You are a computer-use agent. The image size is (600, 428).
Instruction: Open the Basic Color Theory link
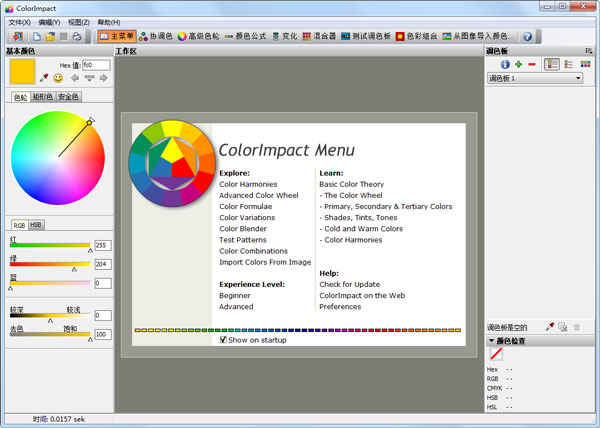point(352,184)
